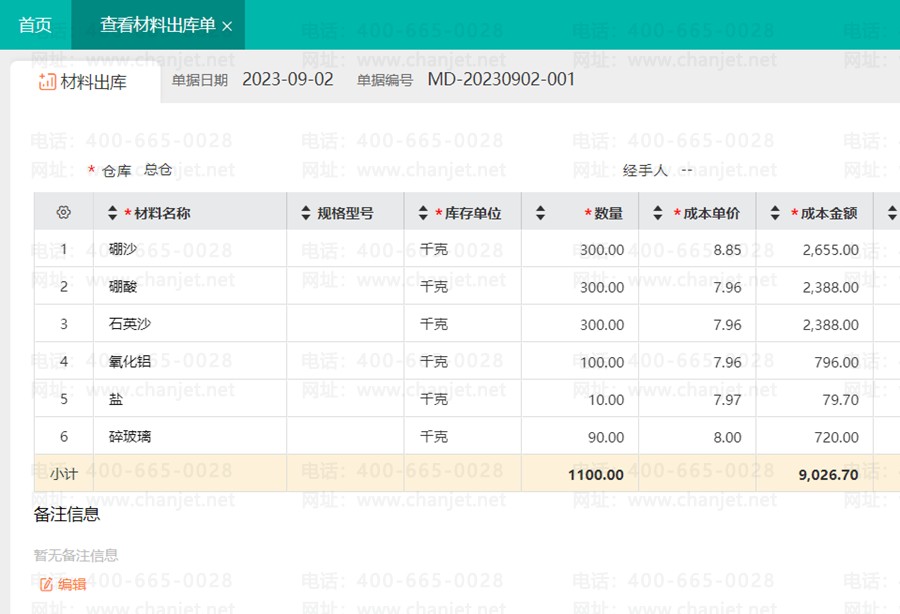Click cost amount 720.00
Viewport: 900px width, 614px height.
pyautogui.click(x=836, y=438)
